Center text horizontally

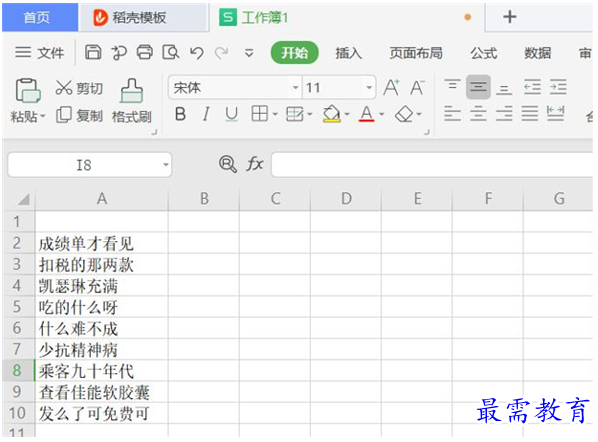coord(478,114)
